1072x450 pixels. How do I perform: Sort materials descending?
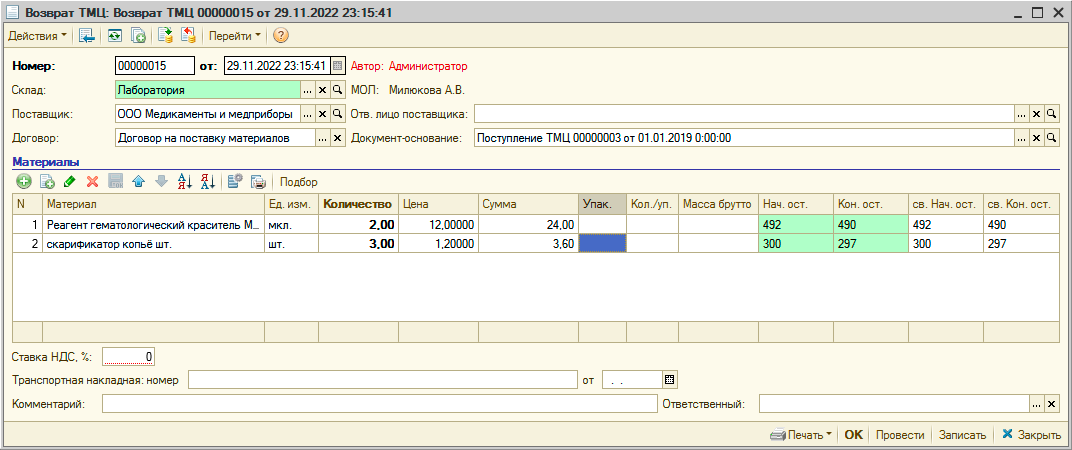coord(208,182)
